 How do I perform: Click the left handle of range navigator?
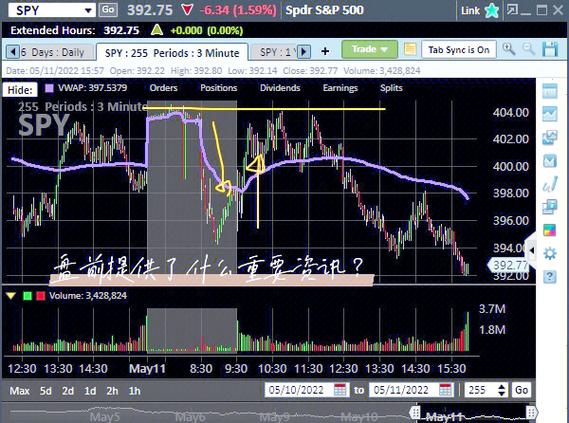(415, 412)
